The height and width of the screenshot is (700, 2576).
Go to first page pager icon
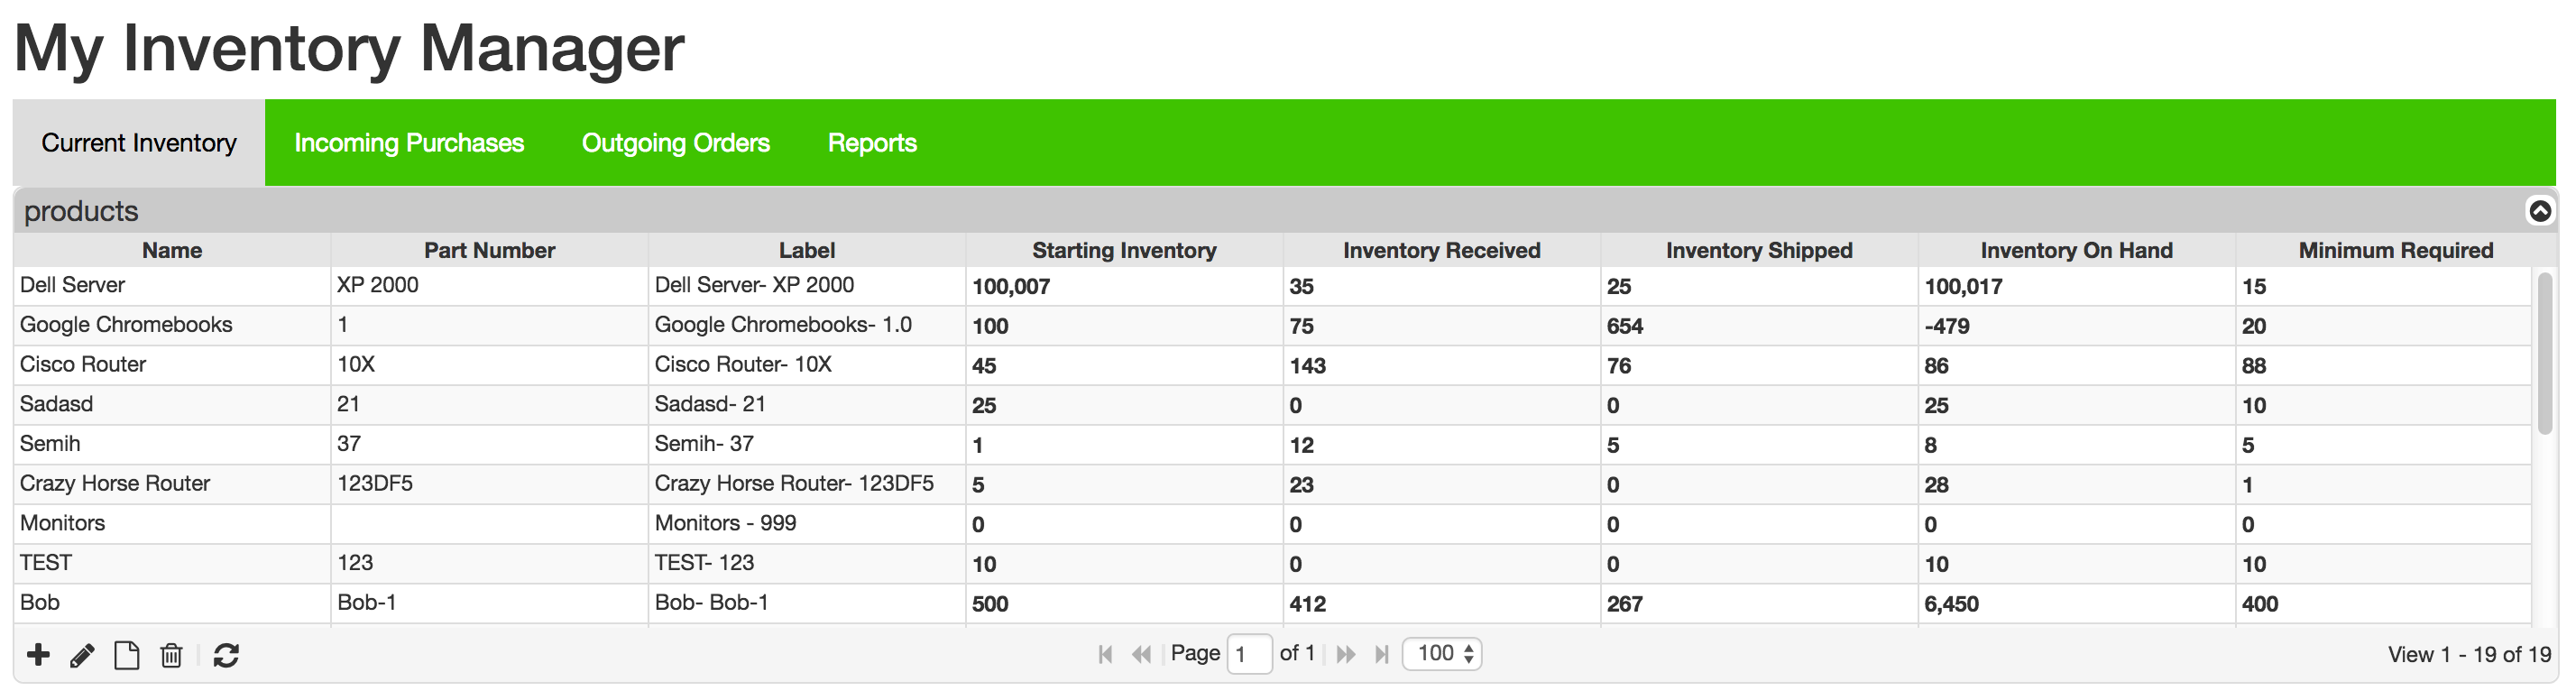click(1105, 654)
